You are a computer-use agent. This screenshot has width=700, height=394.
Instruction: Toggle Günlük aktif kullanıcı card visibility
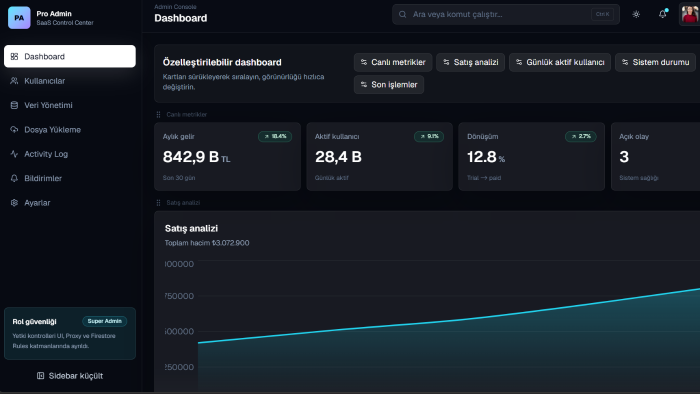tap(560, 62)
